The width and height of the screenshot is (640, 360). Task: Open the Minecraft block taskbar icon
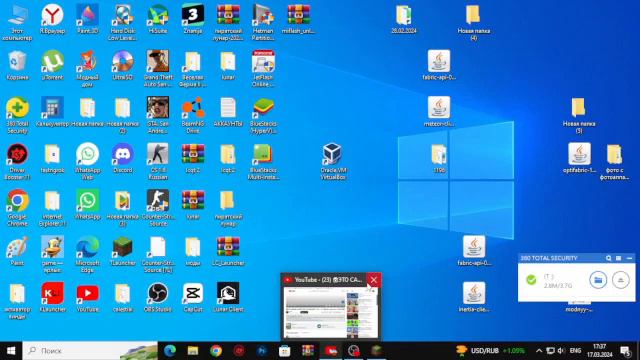point(376,351)
